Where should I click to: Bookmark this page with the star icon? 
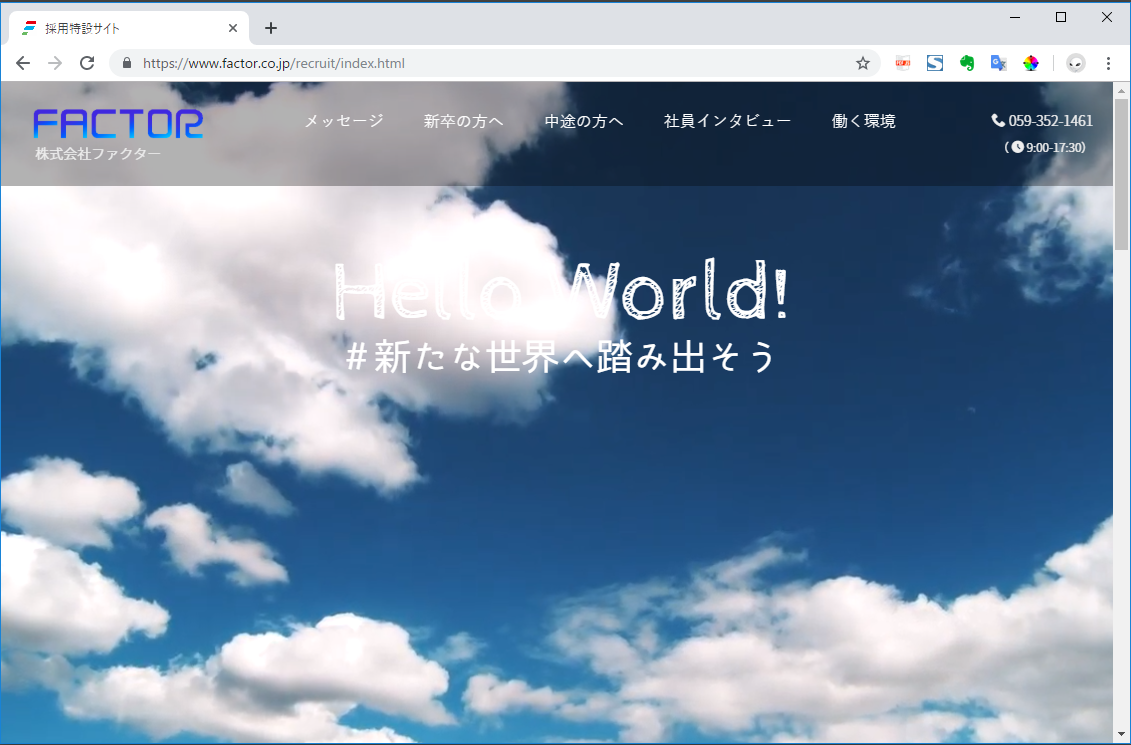(863, 63)
